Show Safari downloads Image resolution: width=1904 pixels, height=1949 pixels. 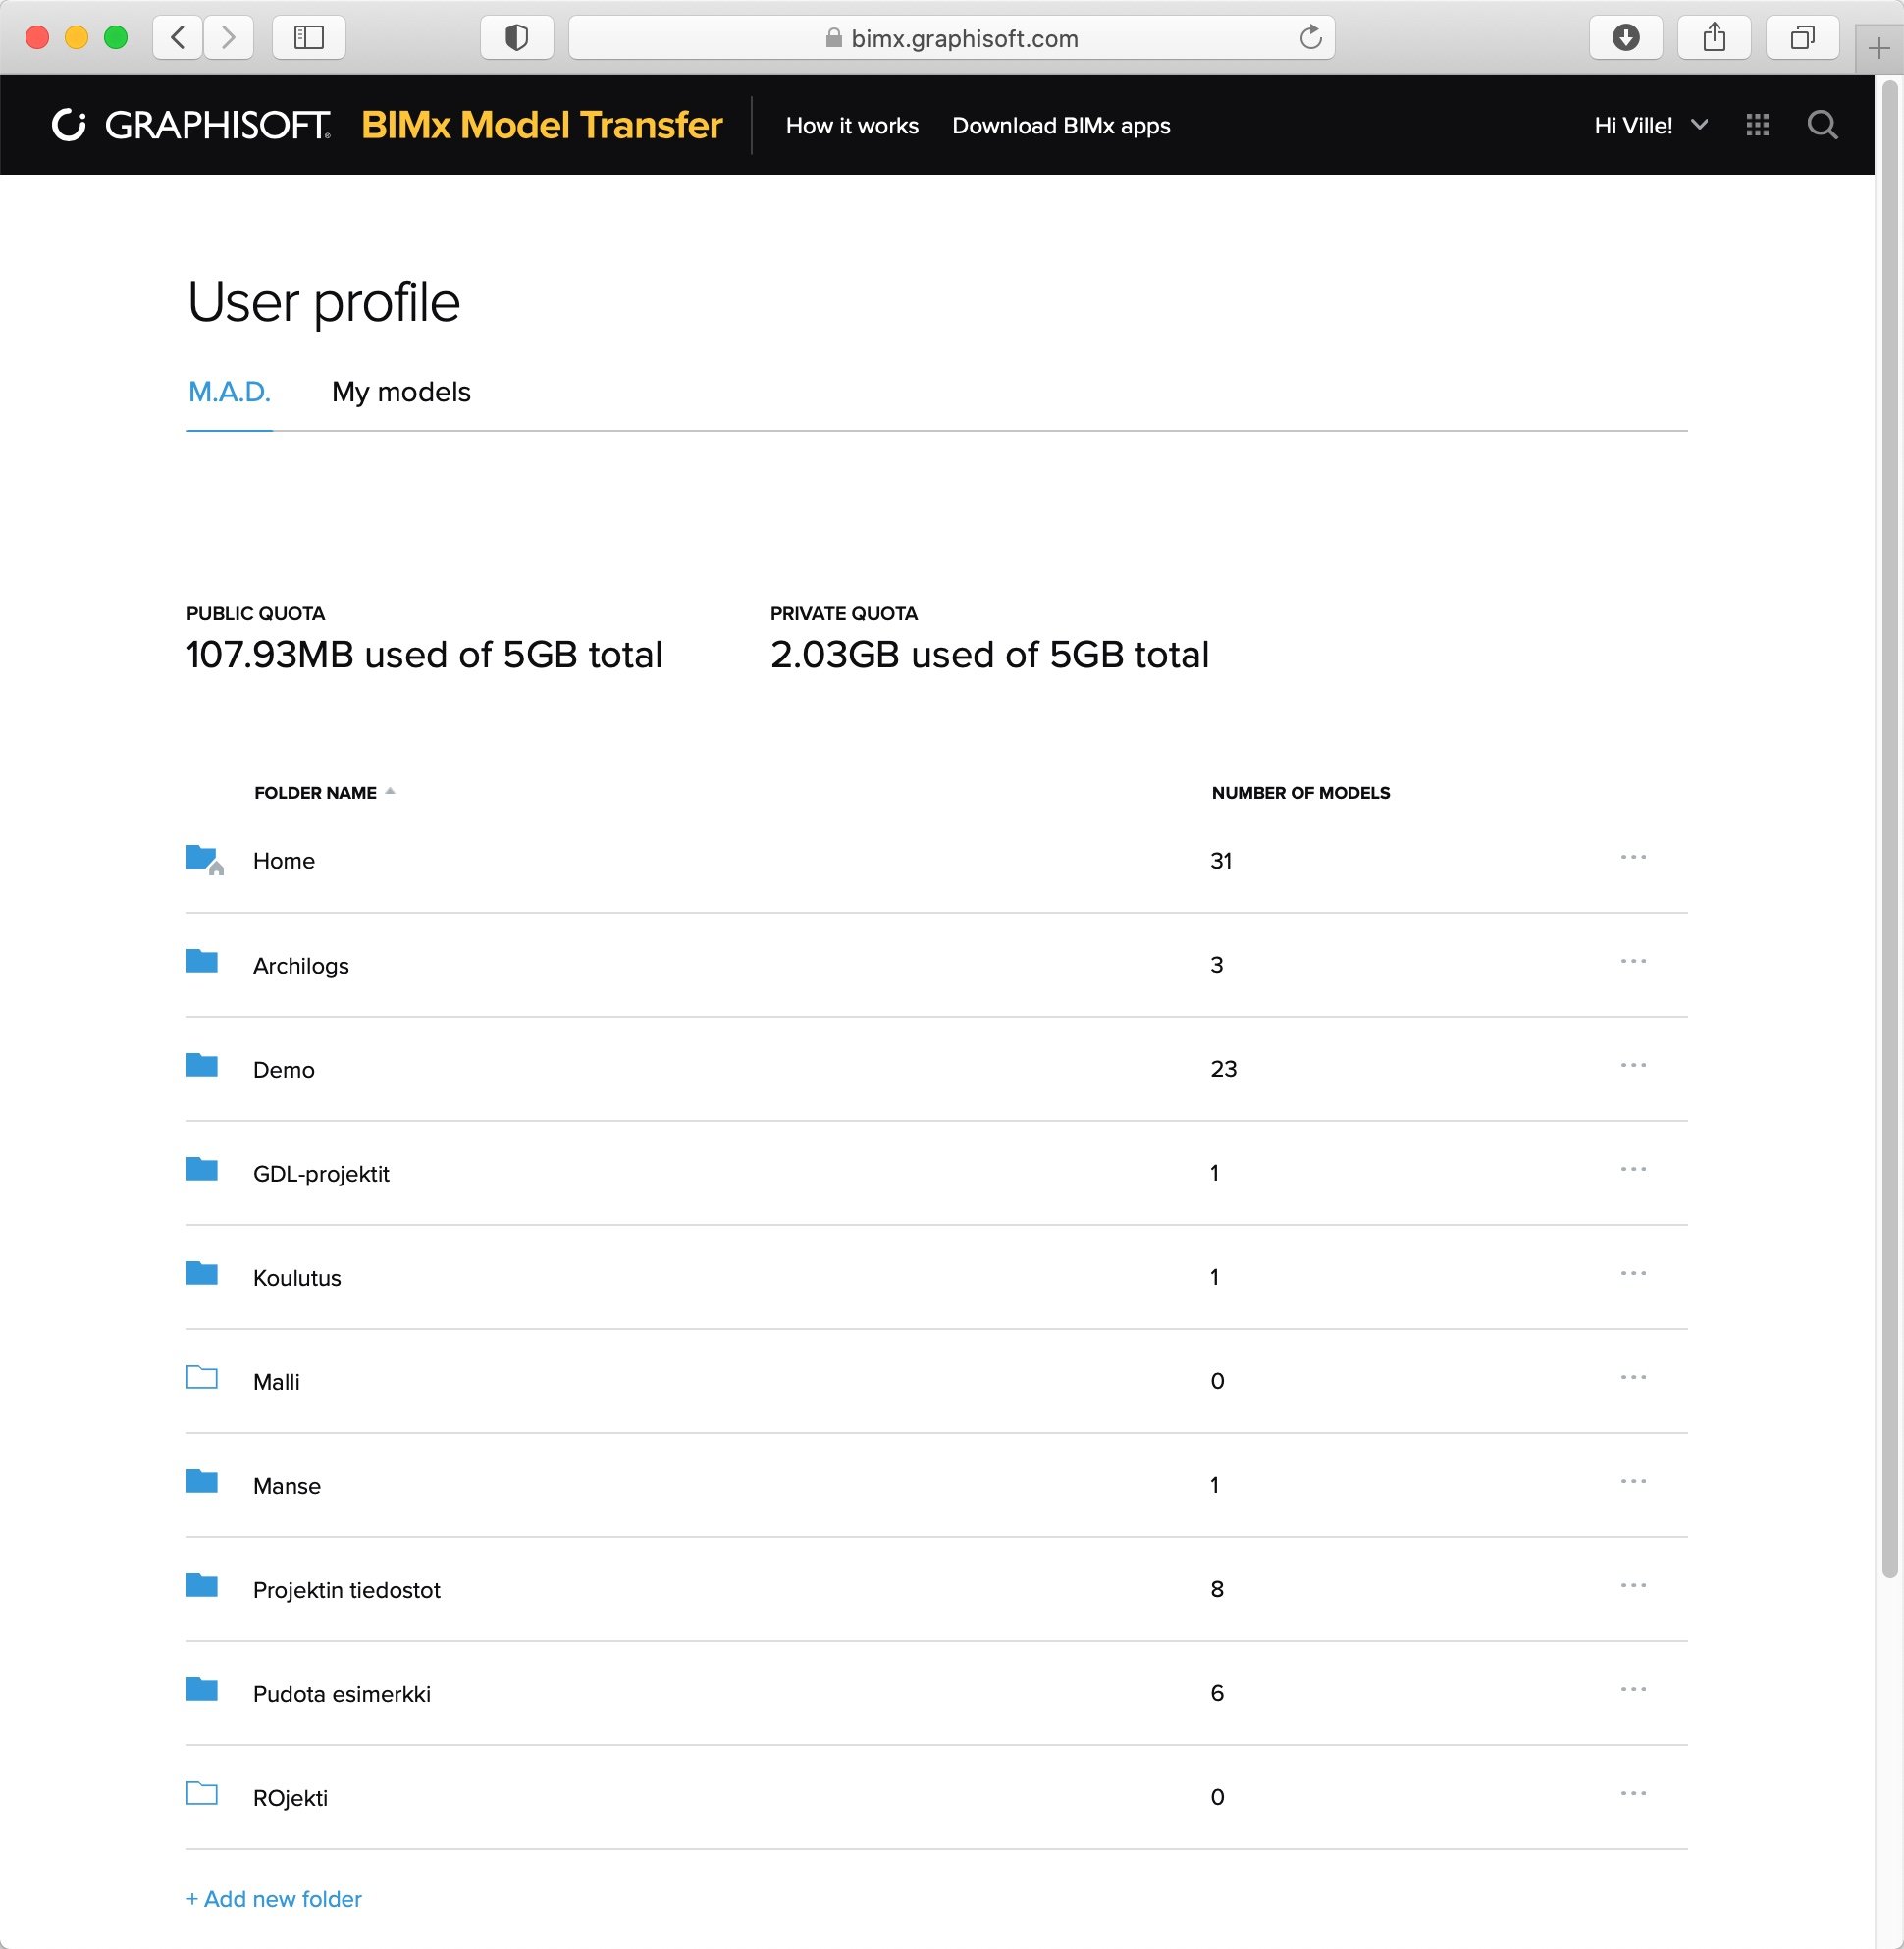(x=1626, y=38)
